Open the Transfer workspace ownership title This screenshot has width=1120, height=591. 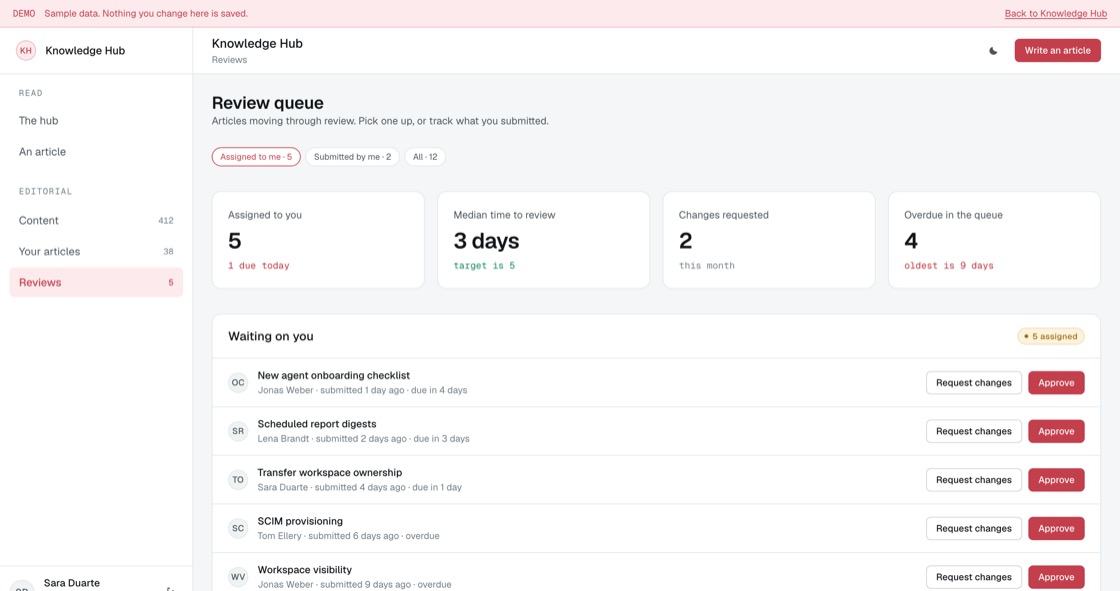(329, 472)
